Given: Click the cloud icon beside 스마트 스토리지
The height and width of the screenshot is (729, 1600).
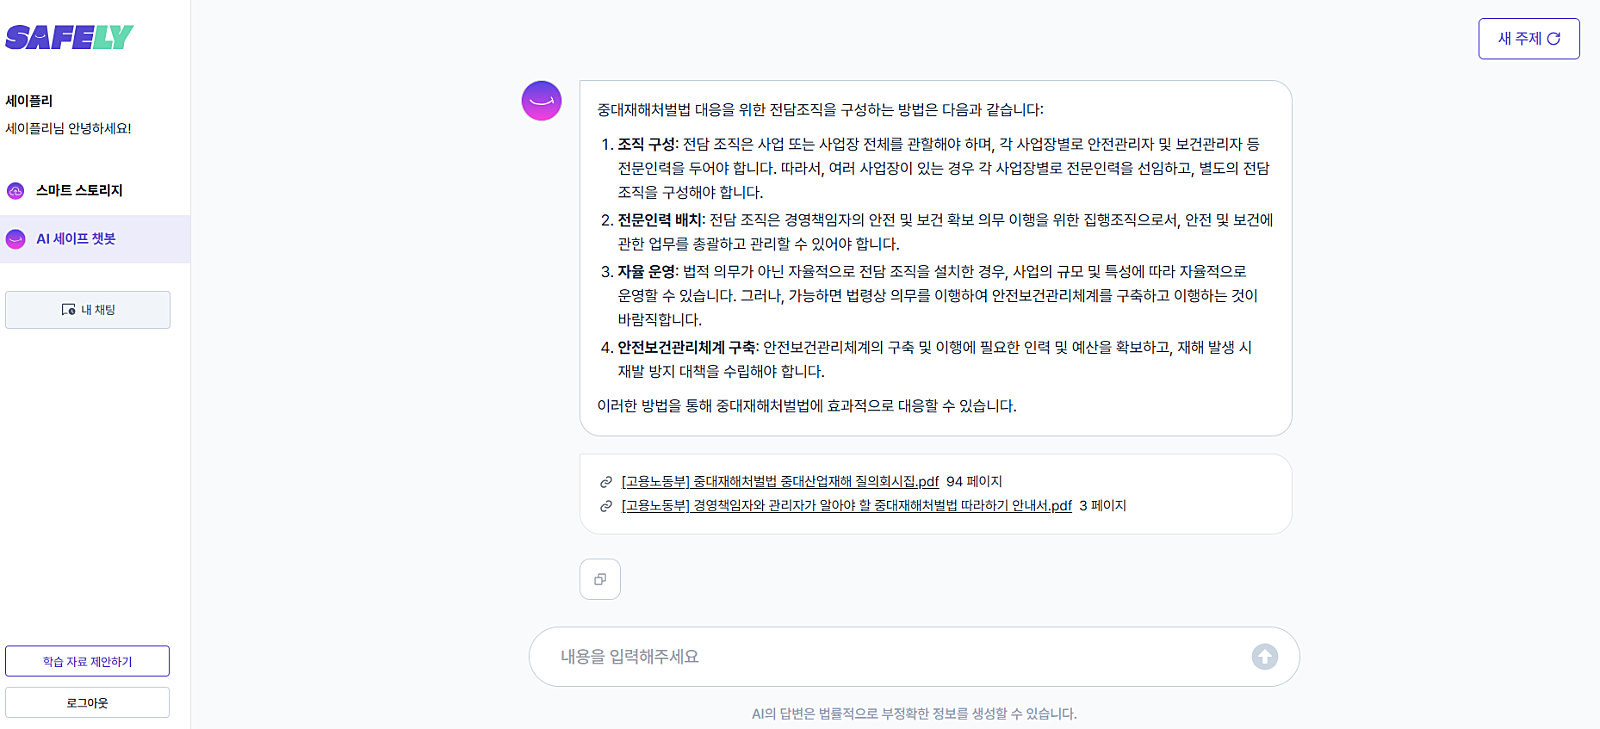Looking at the screenshot, I should coord(16,191).
